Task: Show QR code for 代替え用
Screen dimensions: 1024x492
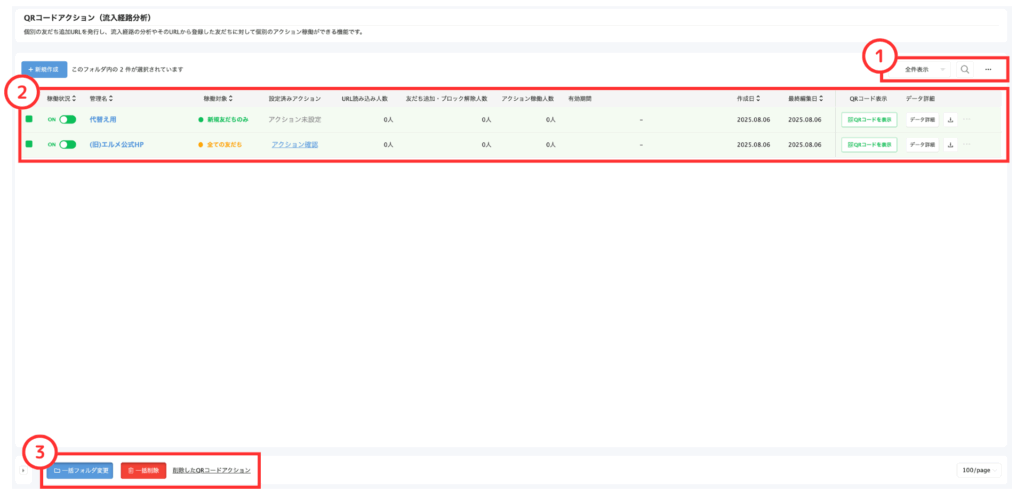Action: [x=869, y=120]
